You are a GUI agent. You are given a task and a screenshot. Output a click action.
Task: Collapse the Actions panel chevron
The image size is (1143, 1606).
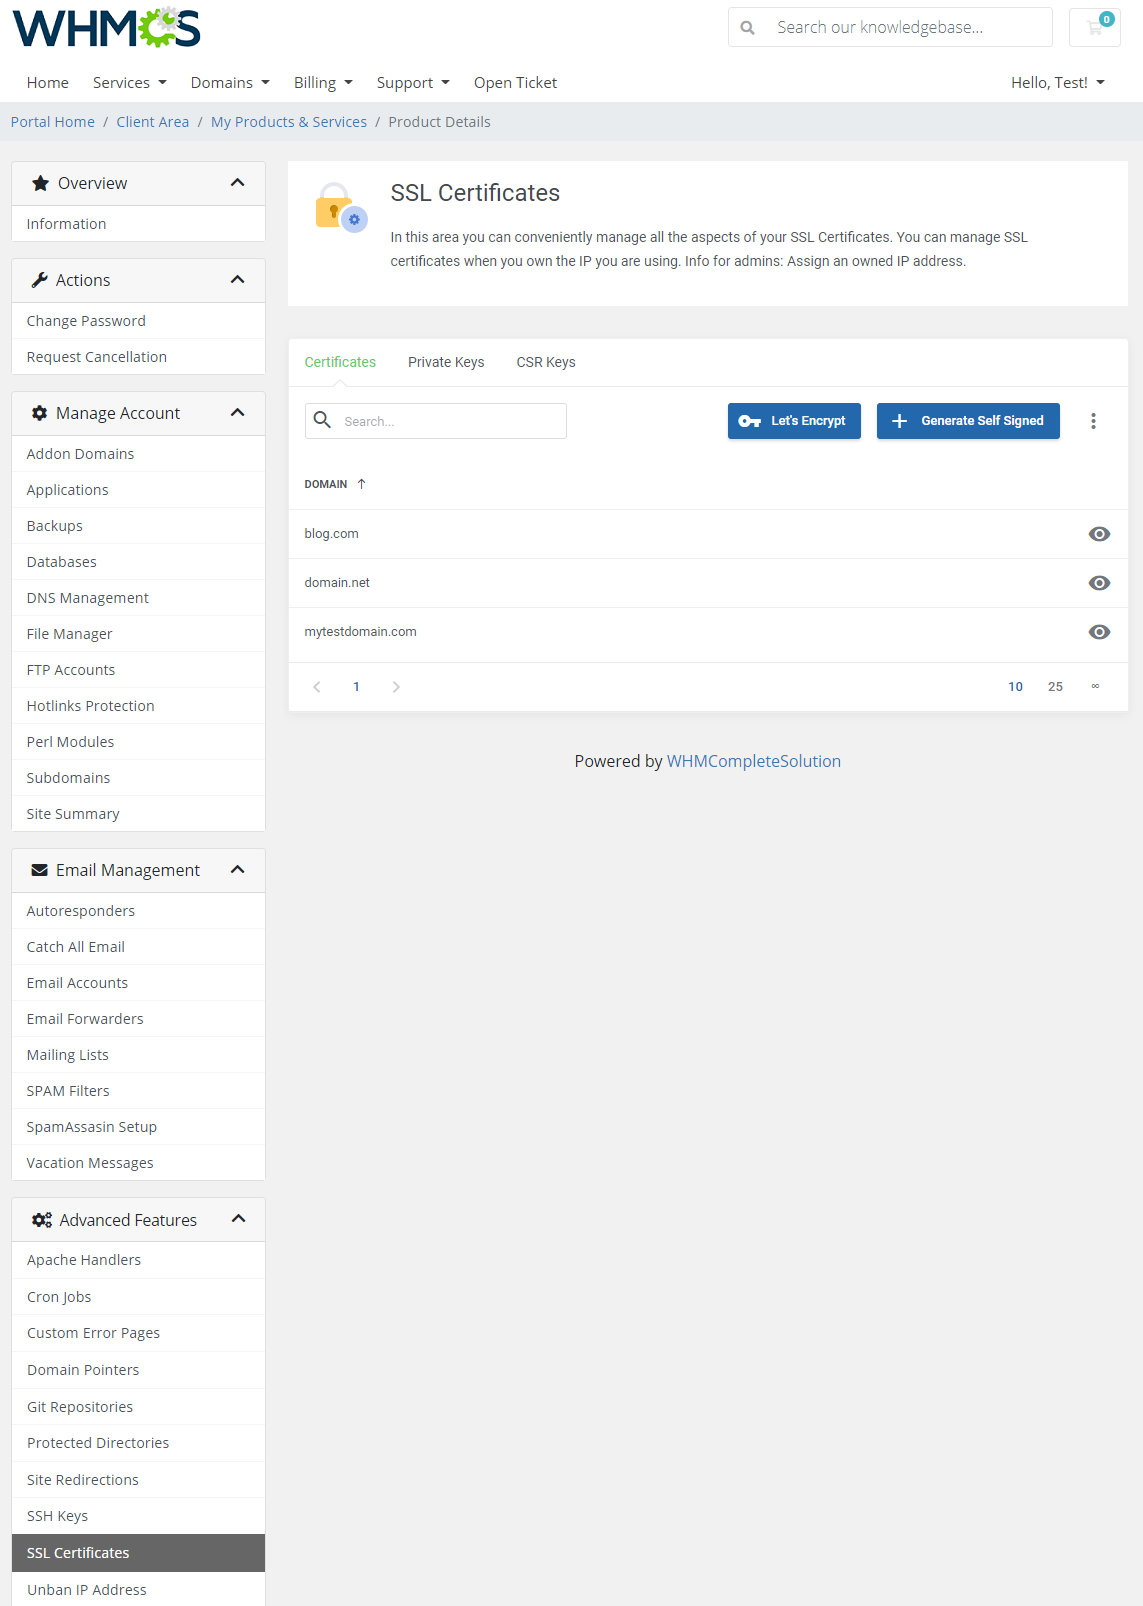point(237,279)
